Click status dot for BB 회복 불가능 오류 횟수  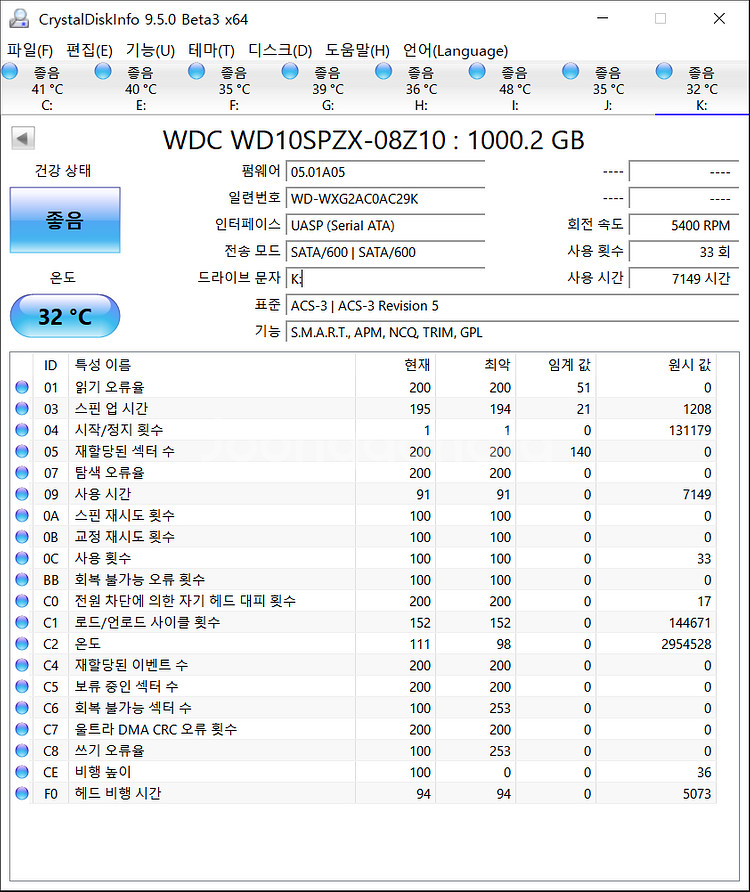[22, 579]
